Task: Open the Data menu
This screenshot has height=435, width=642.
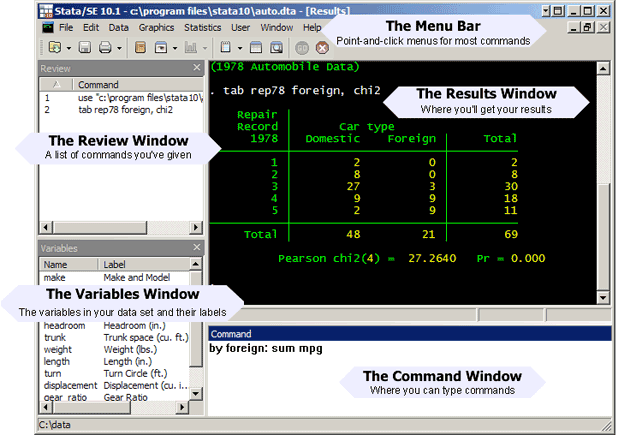Action: (x=118, y=27)
